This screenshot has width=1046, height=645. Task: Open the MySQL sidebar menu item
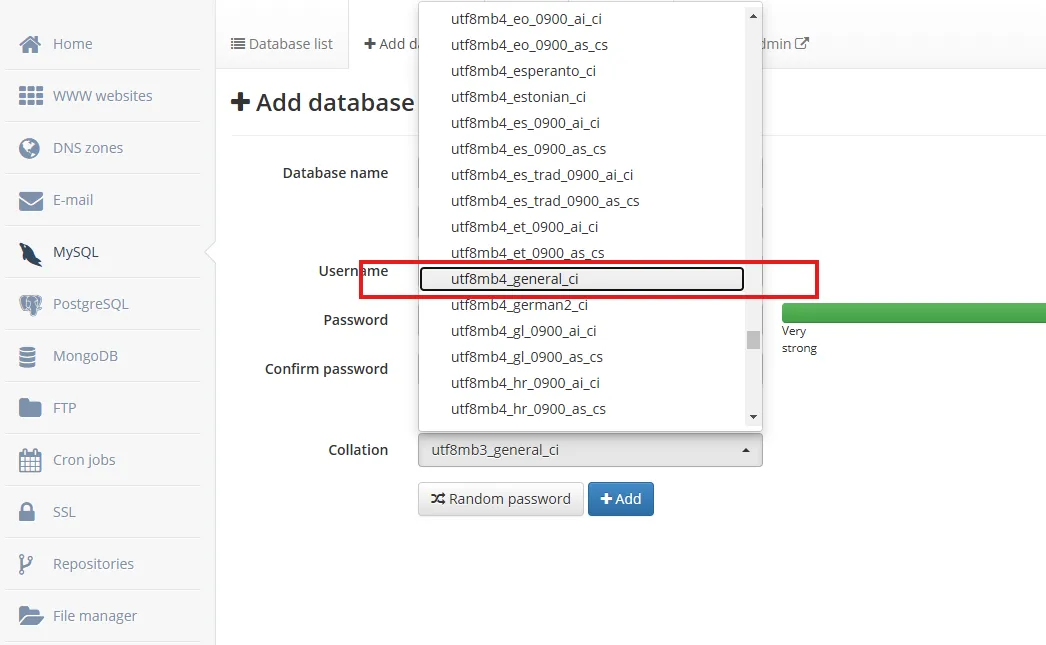pyautogui.click(x=76, y=252)
